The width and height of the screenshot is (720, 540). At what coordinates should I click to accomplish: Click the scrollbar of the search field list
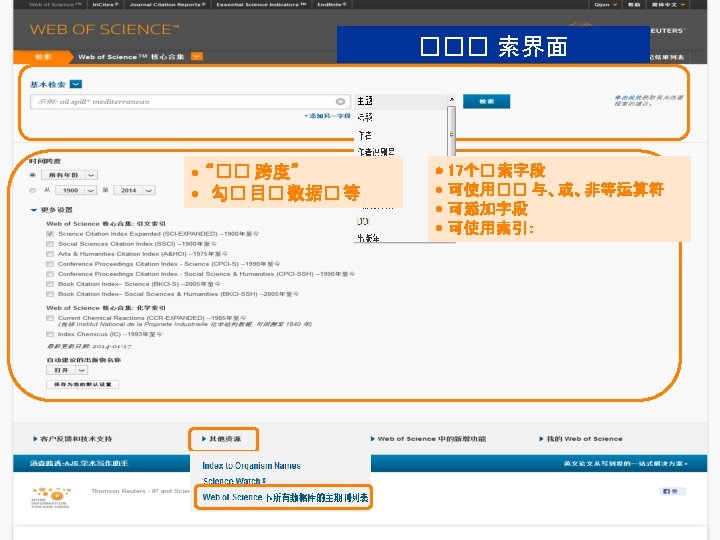pyautogui.click(x=451, y=131)
